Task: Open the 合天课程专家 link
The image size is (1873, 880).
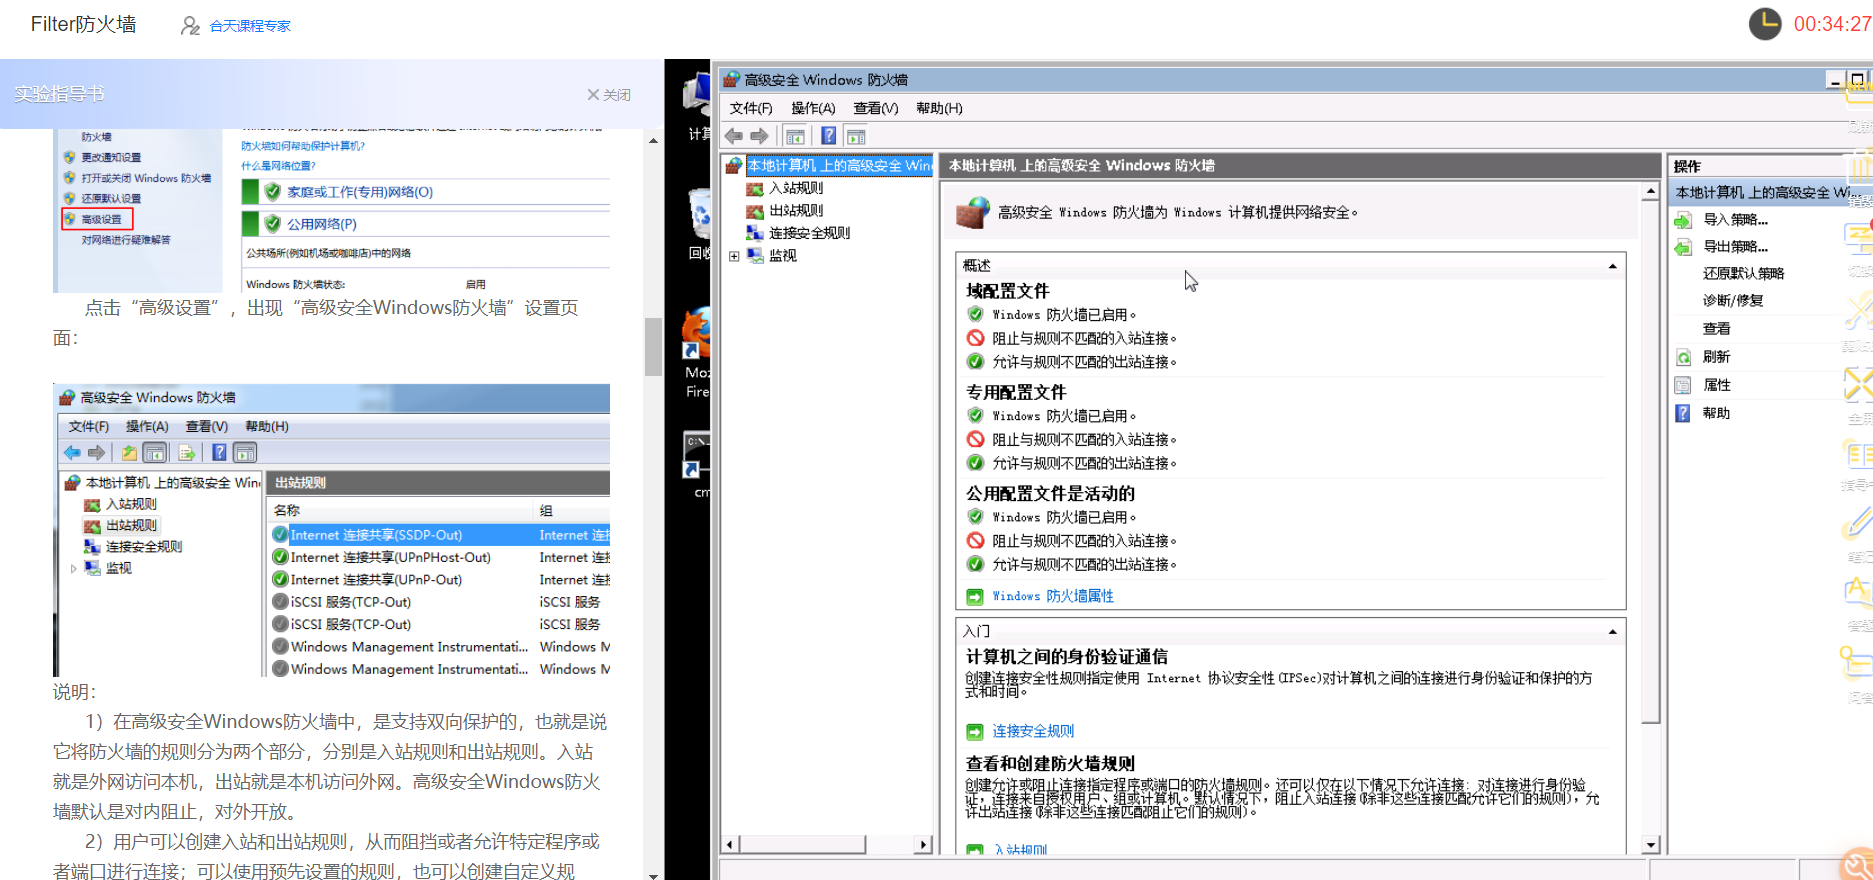Action: 250,26
